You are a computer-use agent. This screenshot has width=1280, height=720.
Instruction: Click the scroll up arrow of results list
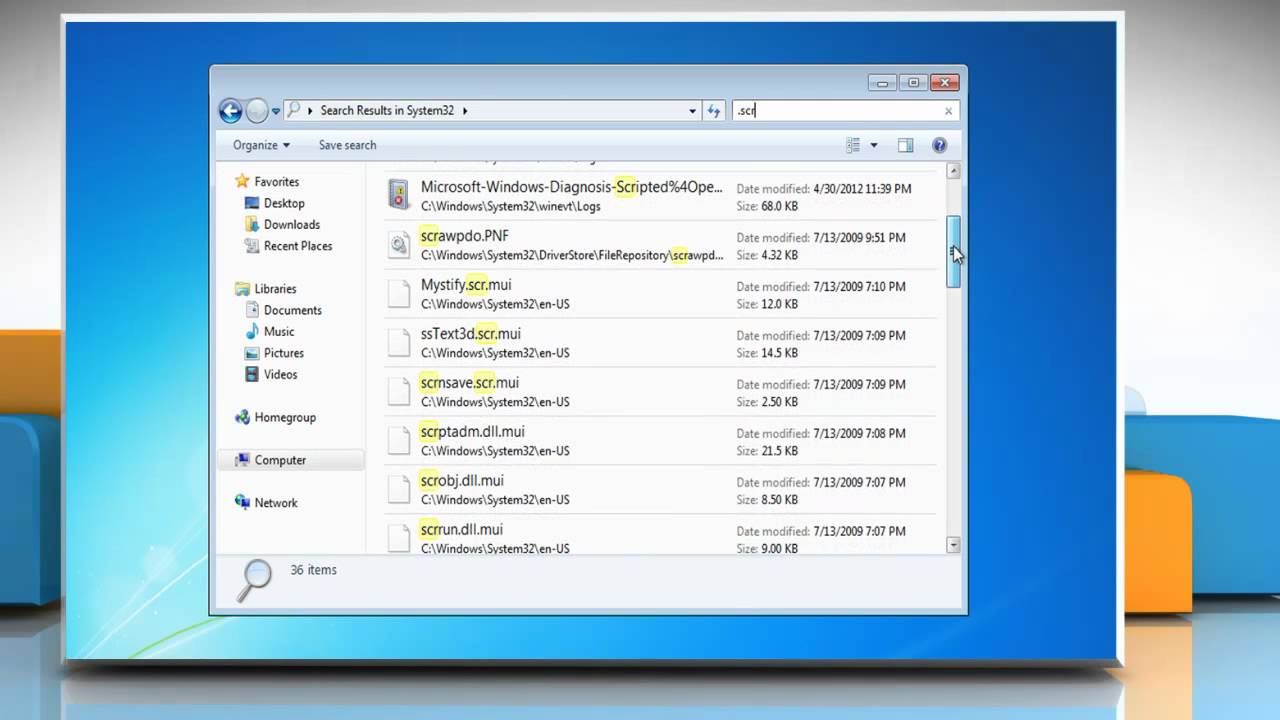point(953,171)
